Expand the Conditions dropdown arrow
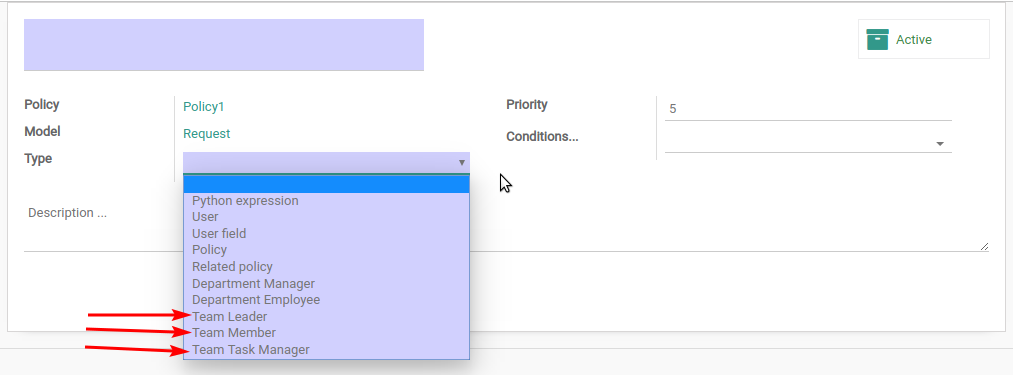This screenshot has width=1013, height=375. [940, 144]
